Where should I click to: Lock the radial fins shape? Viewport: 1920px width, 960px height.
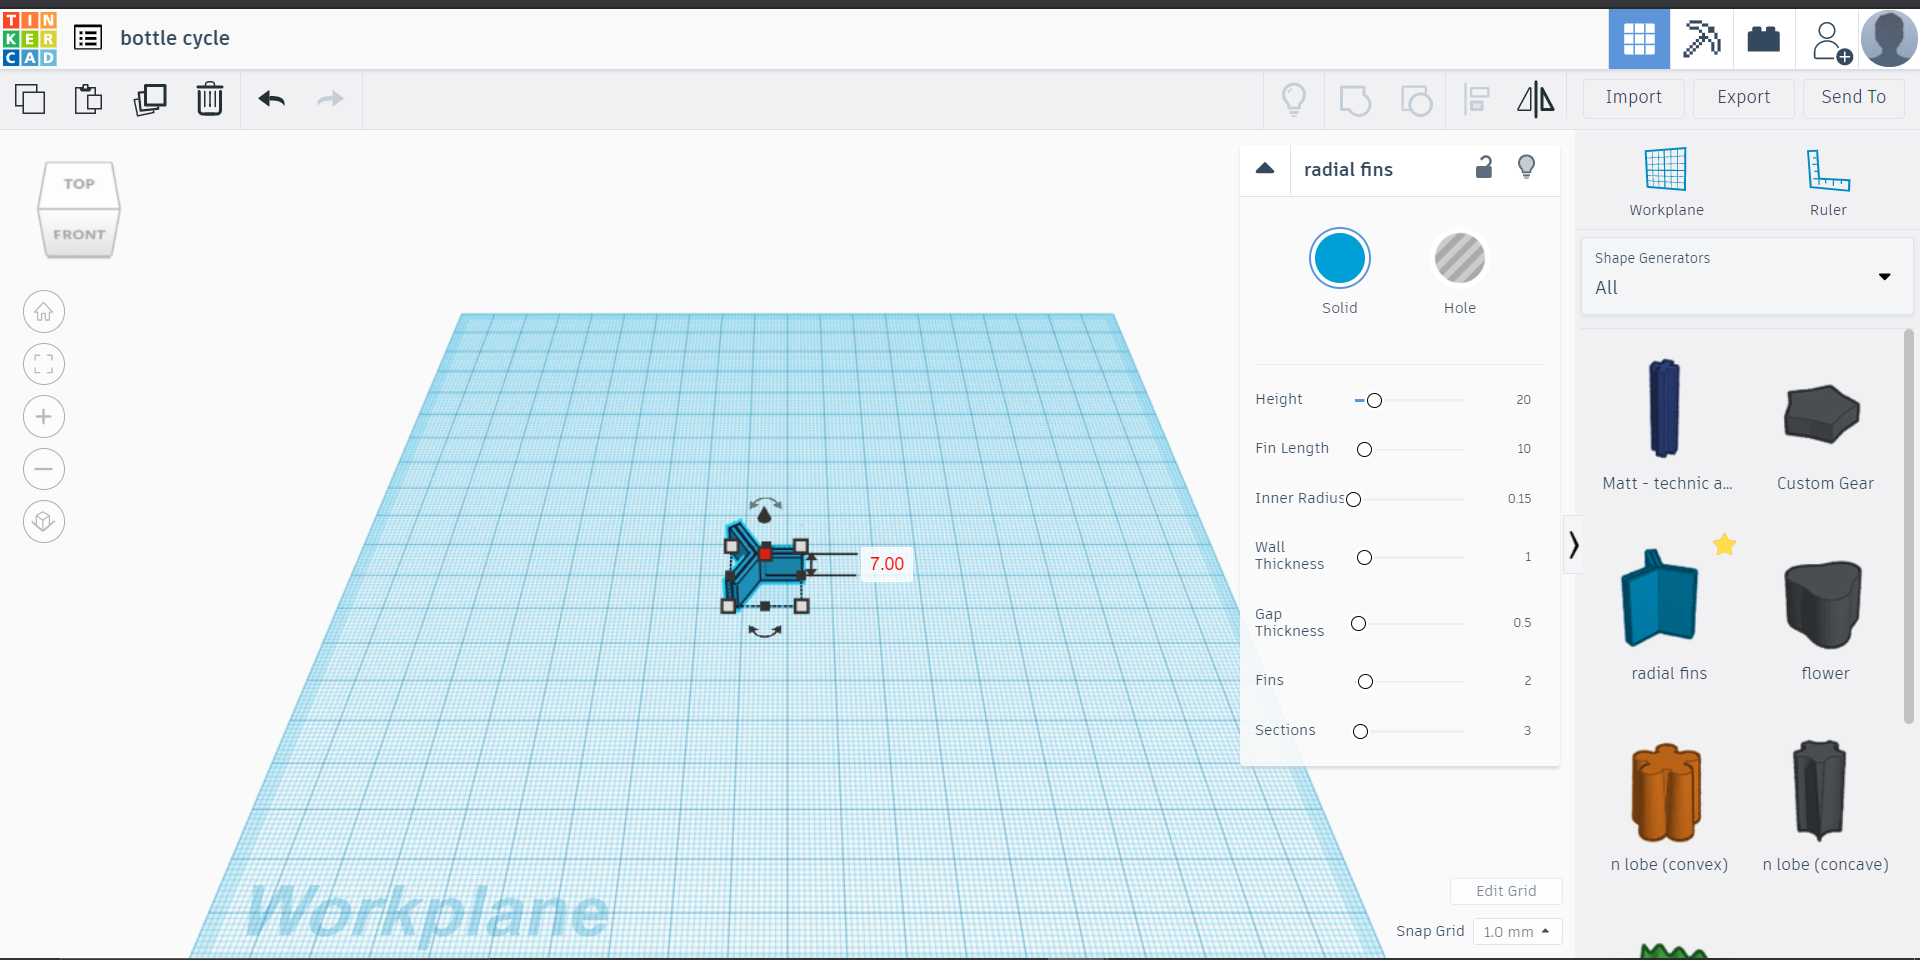click(1484, 167)
